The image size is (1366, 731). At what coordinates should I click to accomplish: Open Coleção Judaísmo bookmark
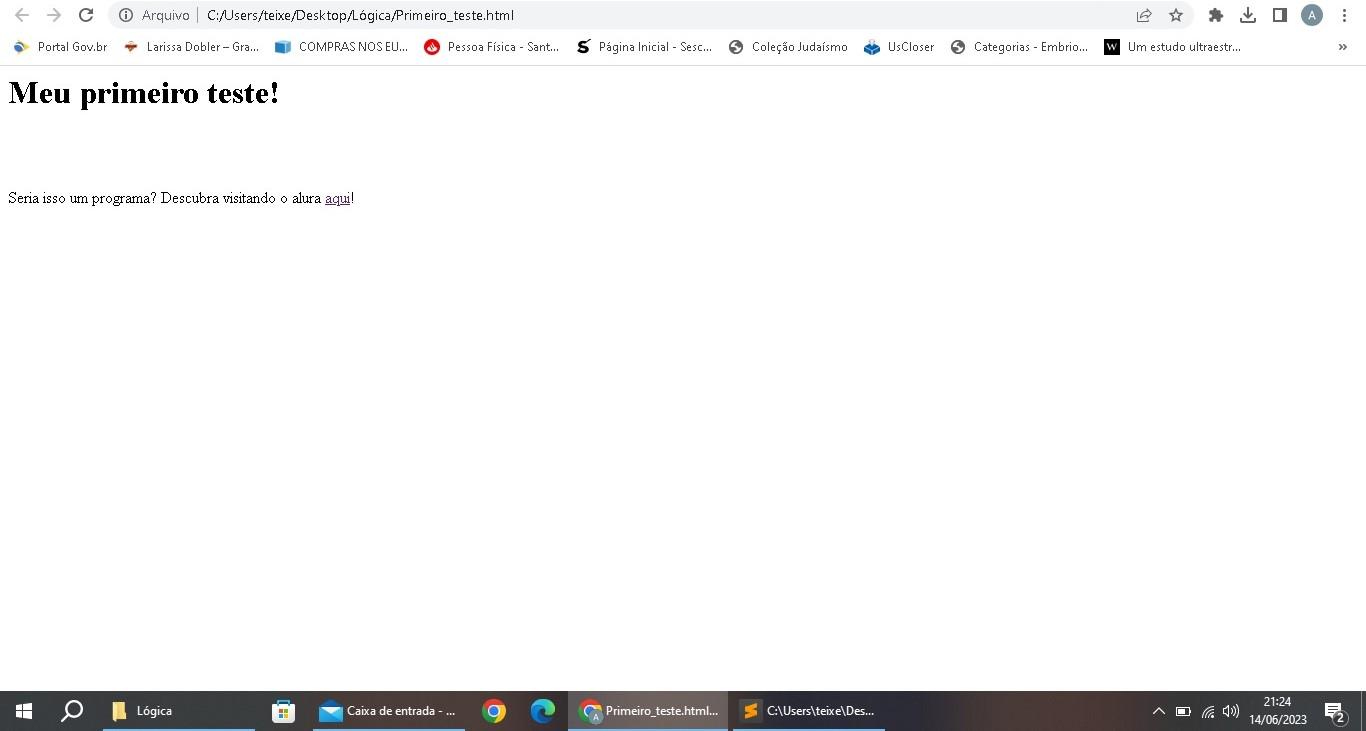pos(788,47)
